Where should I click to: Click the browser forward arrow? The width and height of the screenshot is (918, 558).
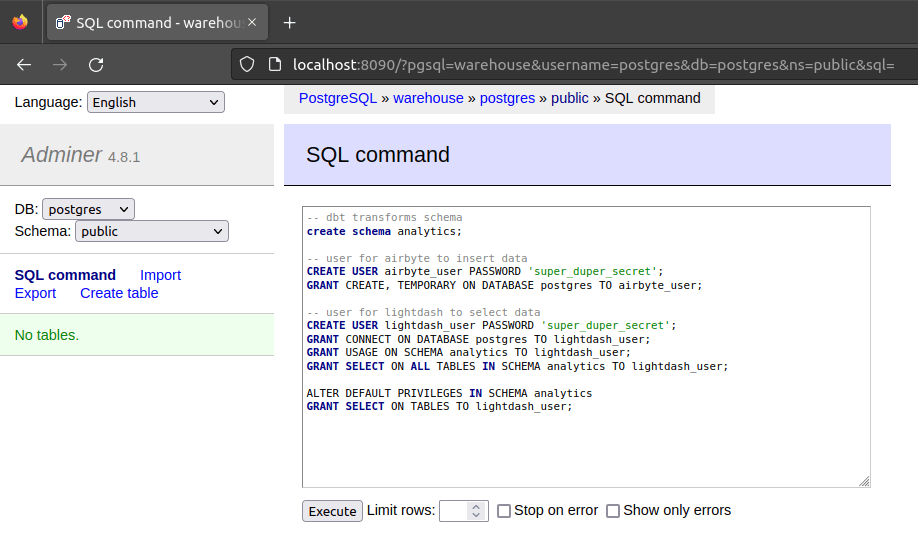click(60, 64)
